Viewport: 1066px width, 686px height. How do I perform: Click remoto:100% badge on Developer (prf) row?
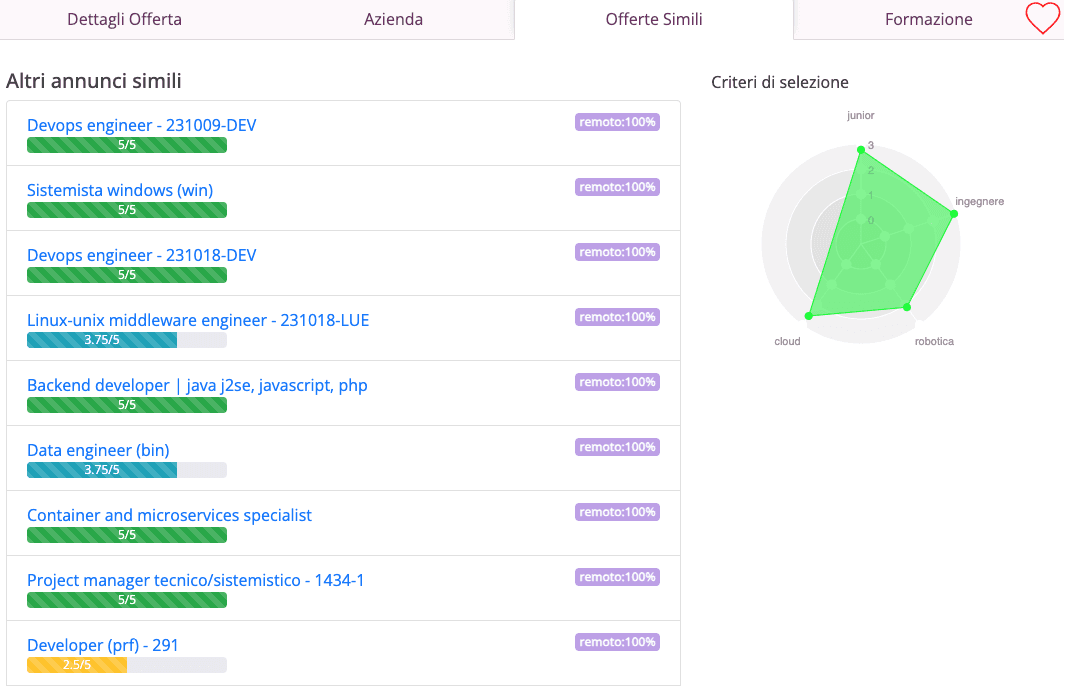point(617,642)
